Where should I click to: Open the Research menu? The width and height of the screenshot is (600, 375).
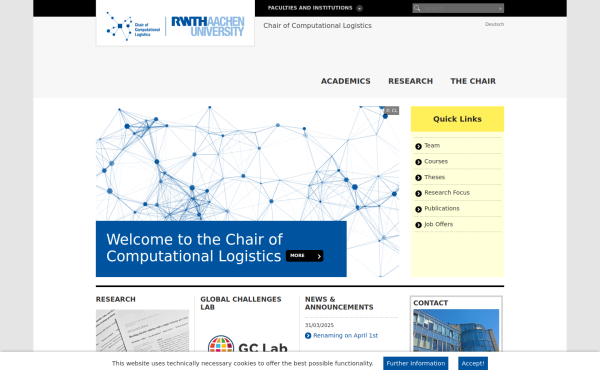coord(411,81)
